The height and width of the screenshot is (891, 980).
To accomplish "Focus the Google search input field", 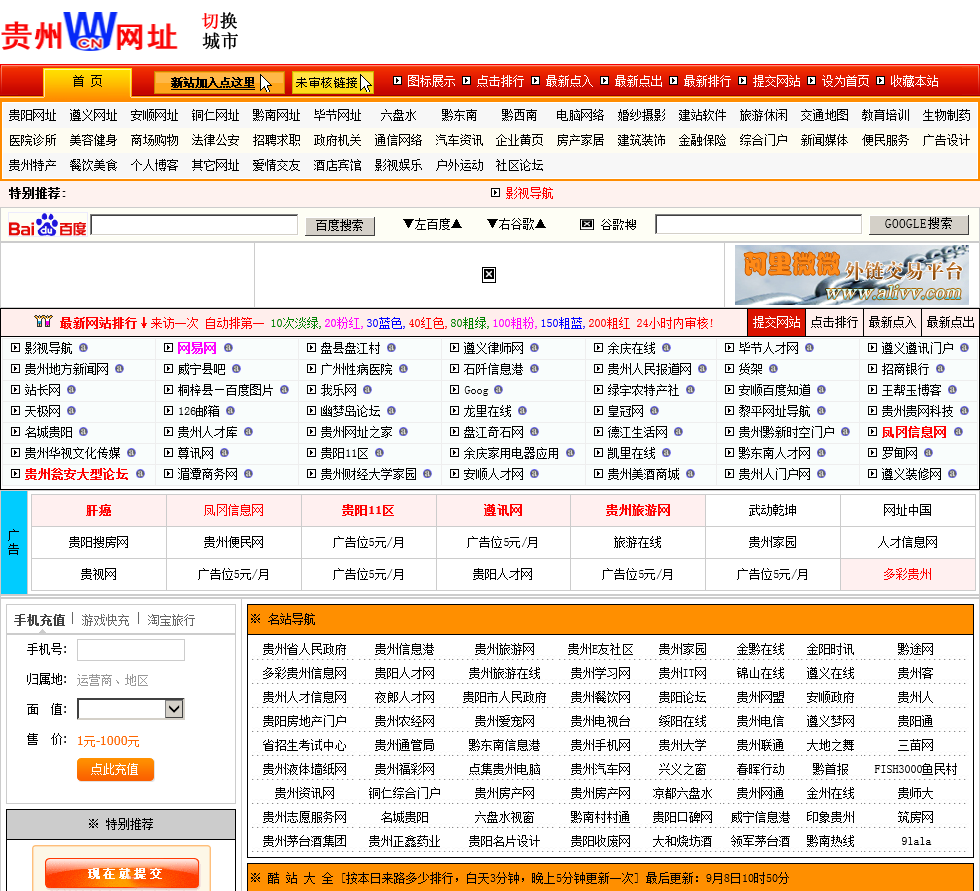I will (758, 224).
